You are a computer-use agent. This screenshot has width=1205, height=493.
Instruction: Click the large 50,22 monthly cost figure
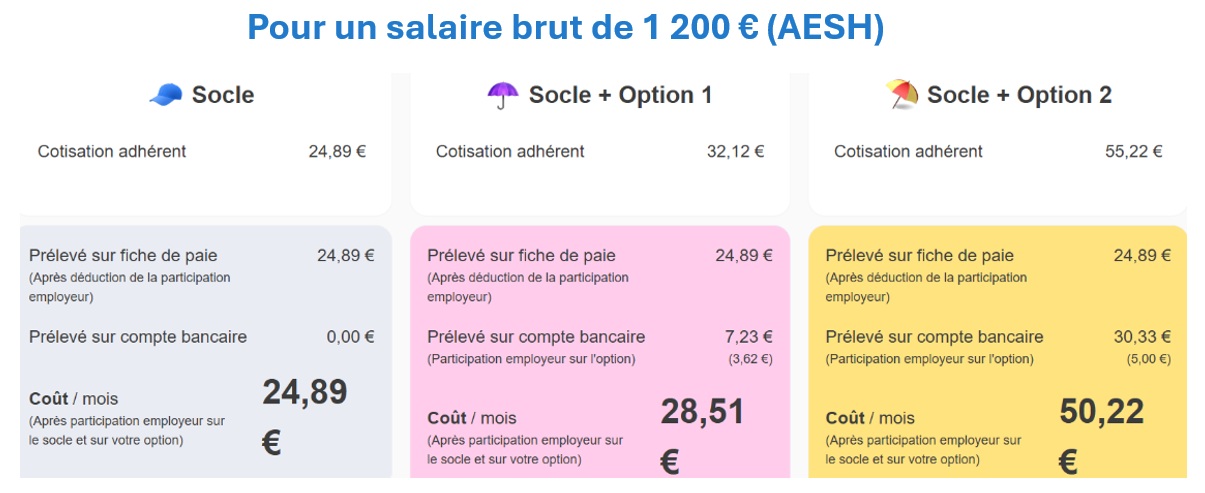coord(1101,411)
